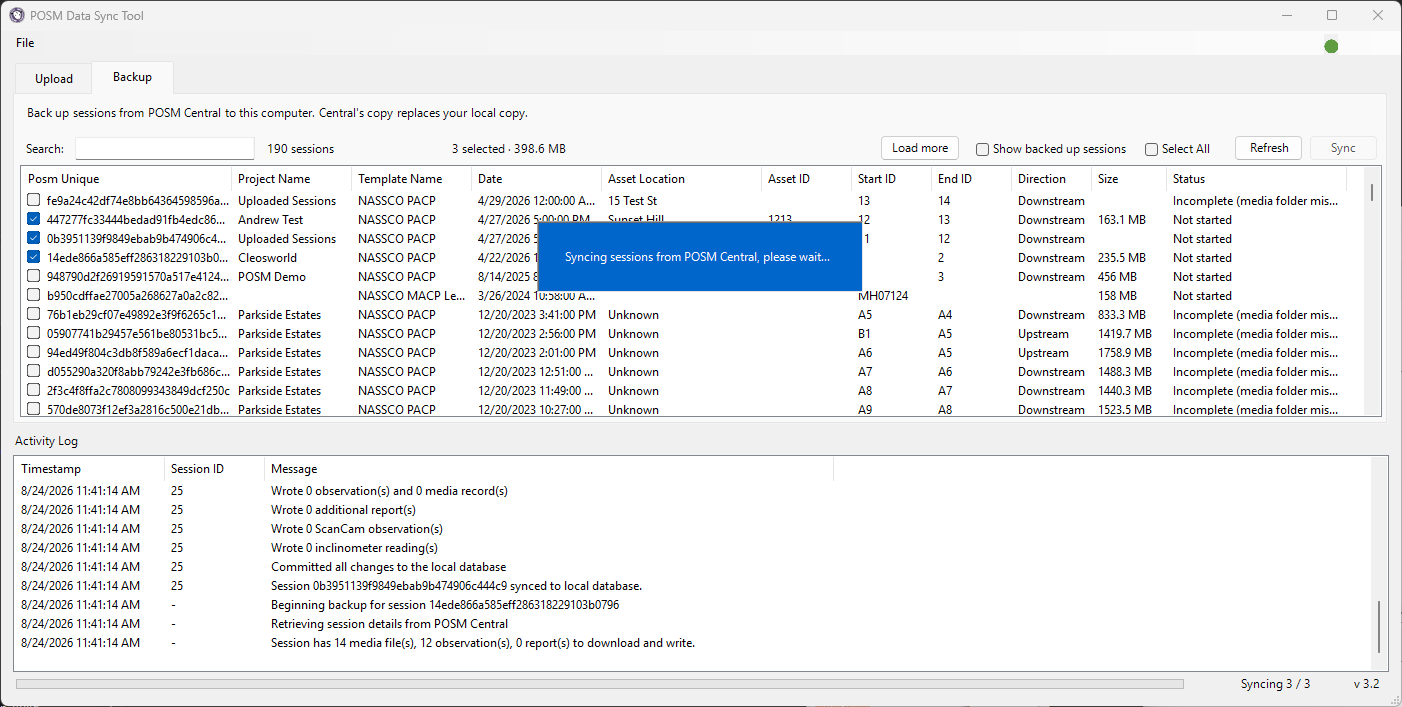Check the d055290a320f8abb session checkbox
The image size is (1402, 707).
coord(34,371)
